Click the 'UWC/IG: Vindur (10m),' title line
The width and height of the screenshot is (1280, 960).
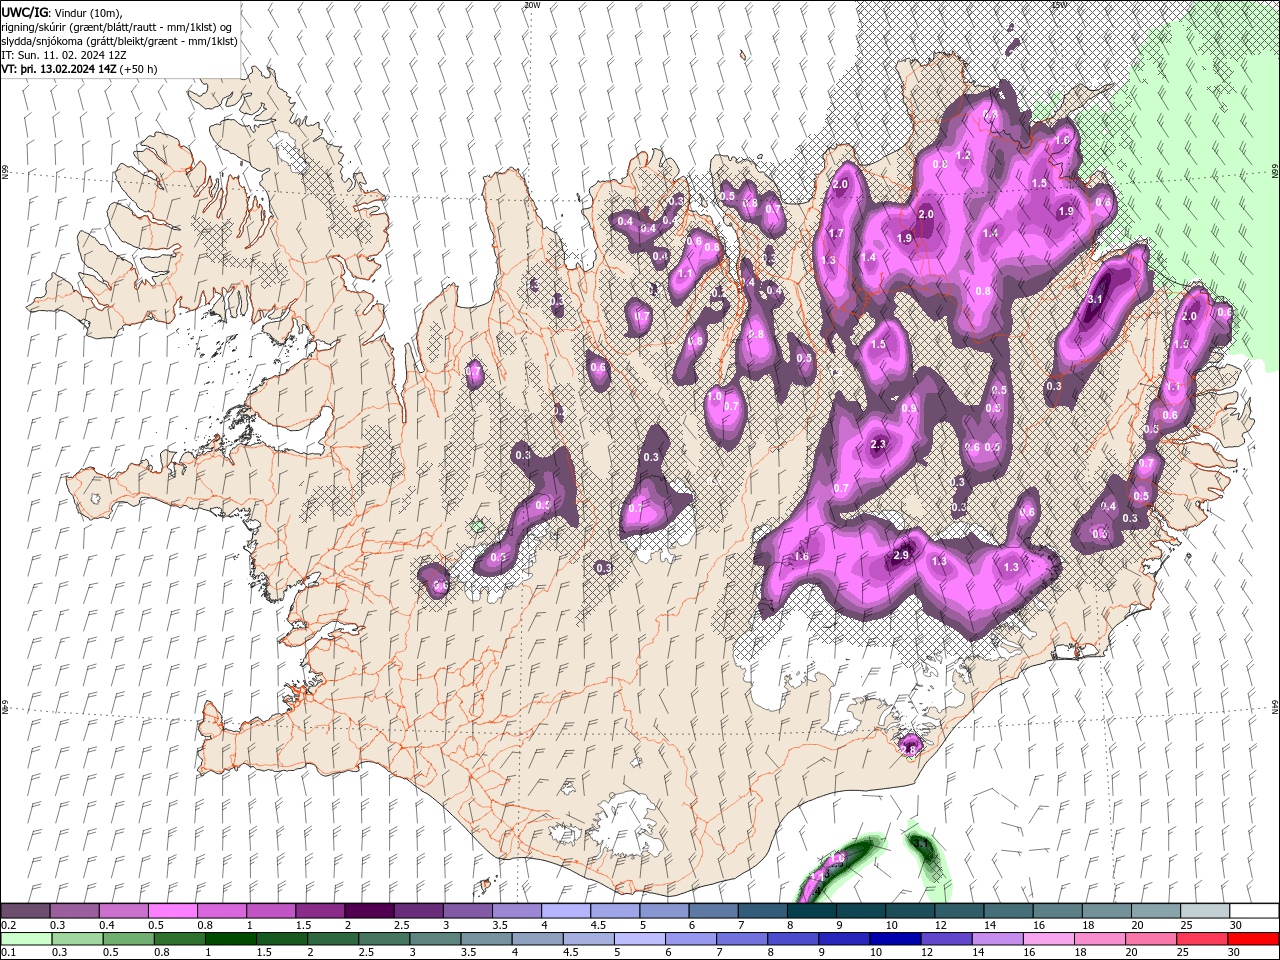pyautogui.click(x=62, y=12)
